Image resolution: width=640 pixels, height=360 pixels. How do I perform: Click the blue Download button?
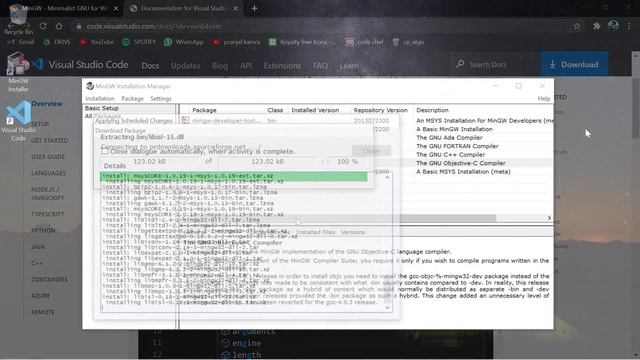tap(575, 64)
